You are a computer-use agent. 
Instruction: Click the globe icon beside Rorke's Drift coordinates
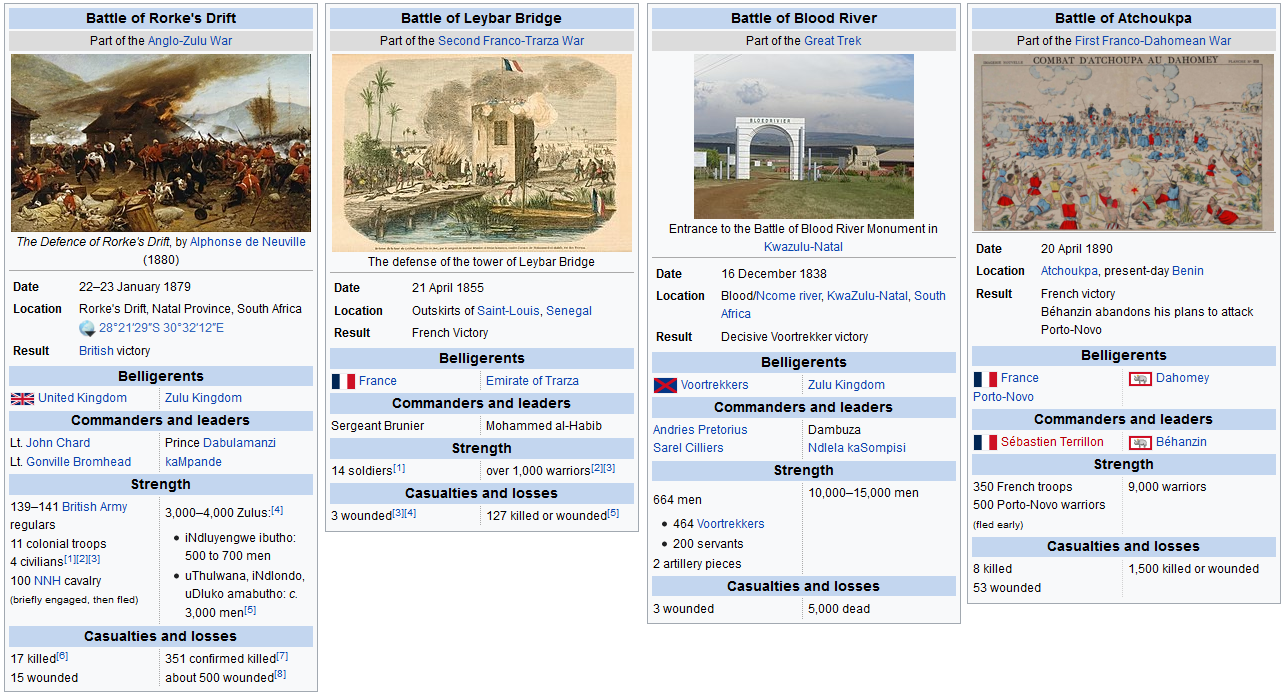88,328
